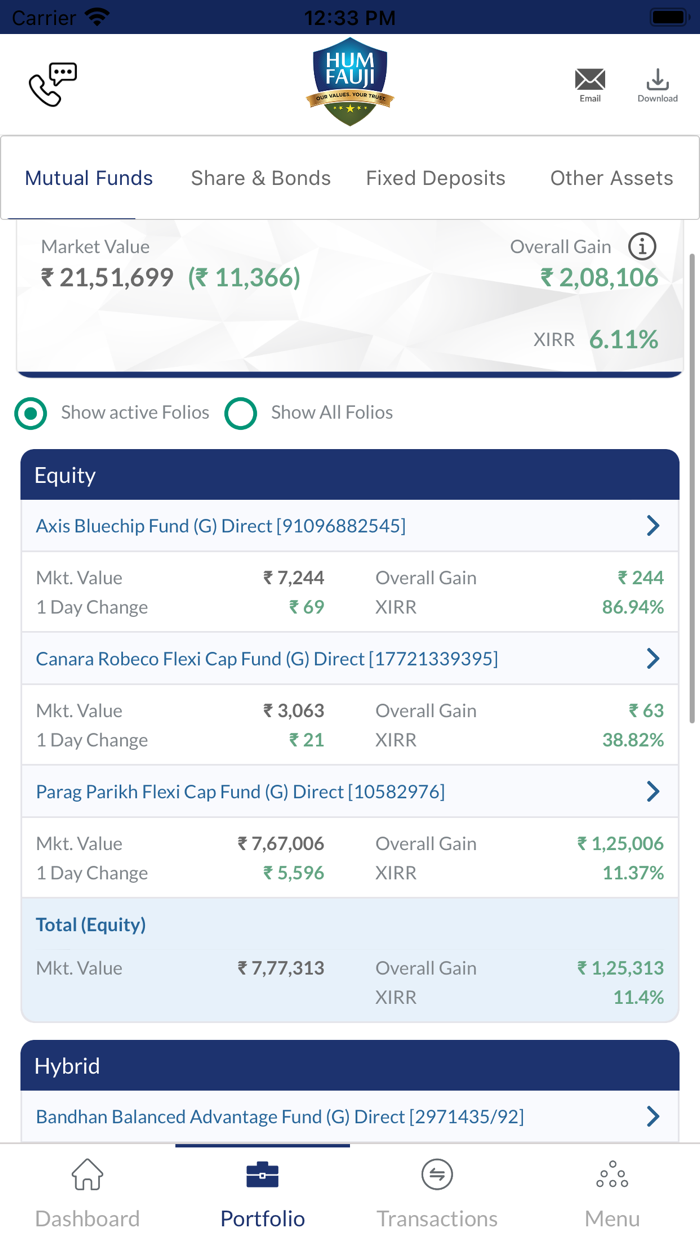
Task: Switch to Share & Bonds tab
Action: (x=261, y=178)
